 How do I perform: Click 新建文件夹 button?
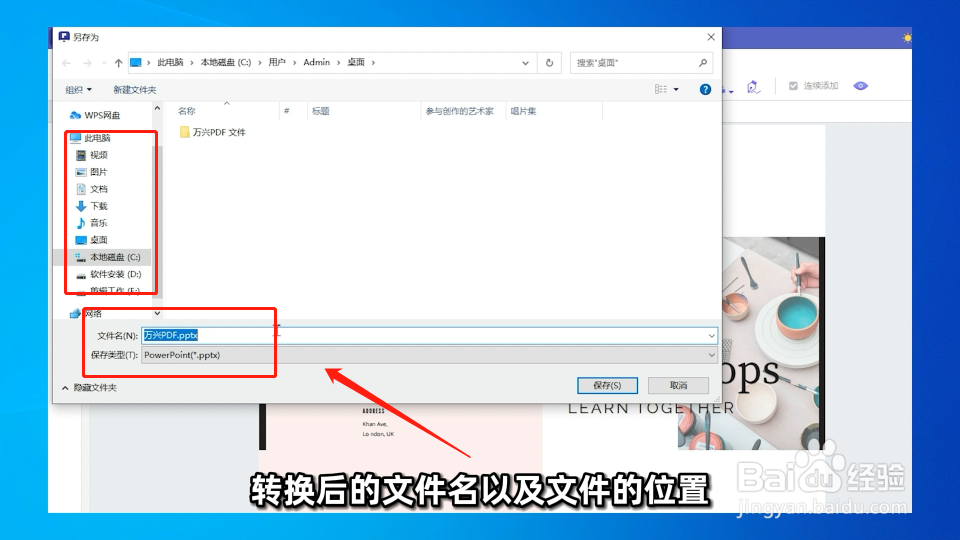tap(135, 90)
